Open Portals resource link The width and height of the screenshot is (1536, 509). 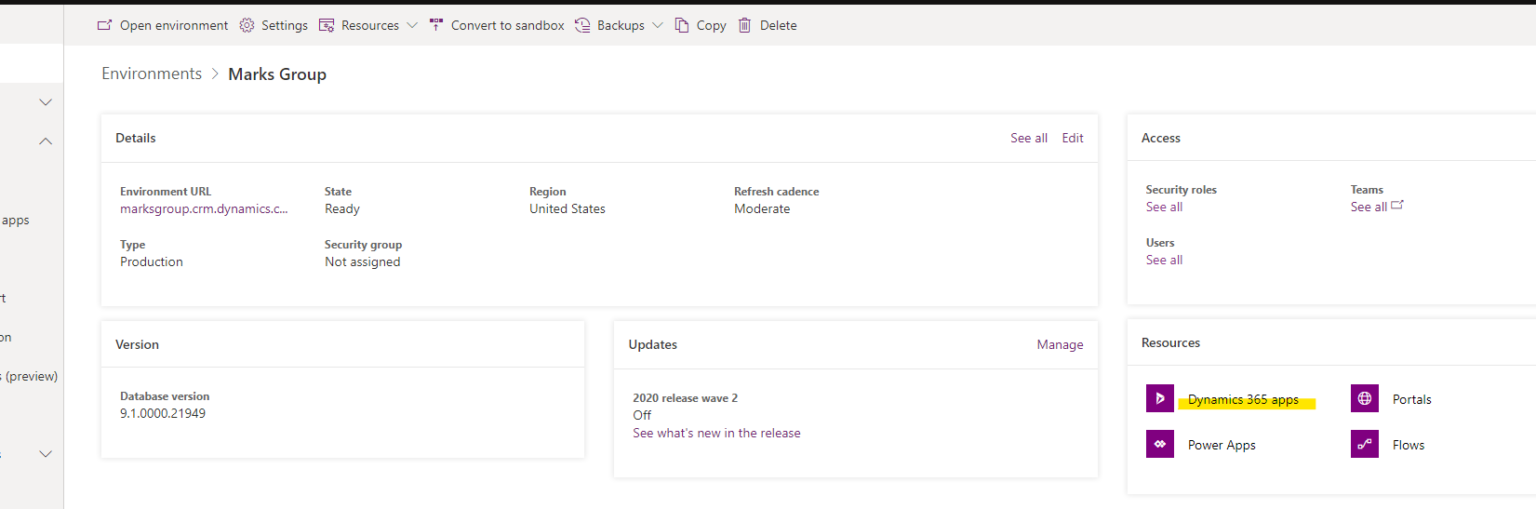pos(1412,399)
